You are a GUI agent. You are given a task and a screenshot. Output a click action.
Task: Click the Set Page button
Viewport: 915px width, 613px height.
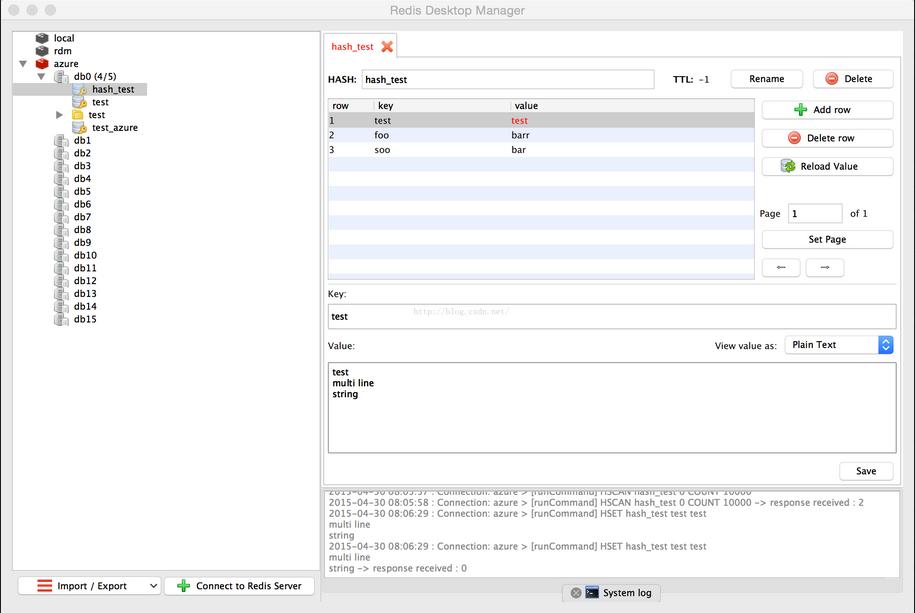click(x=827, y=239)
